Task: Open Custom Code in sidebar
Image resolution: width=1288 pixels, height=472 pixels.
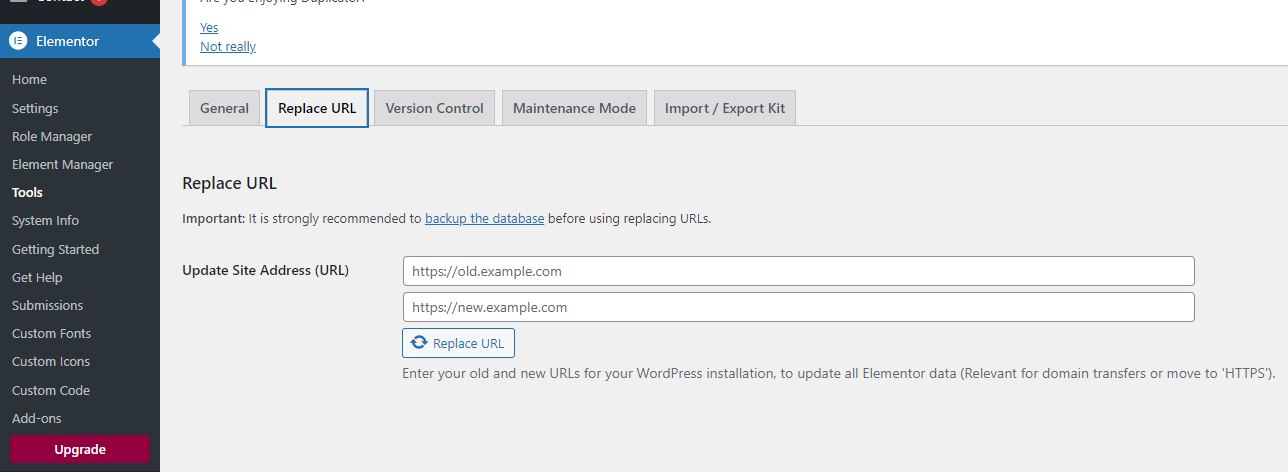Action: coord(50,390)
